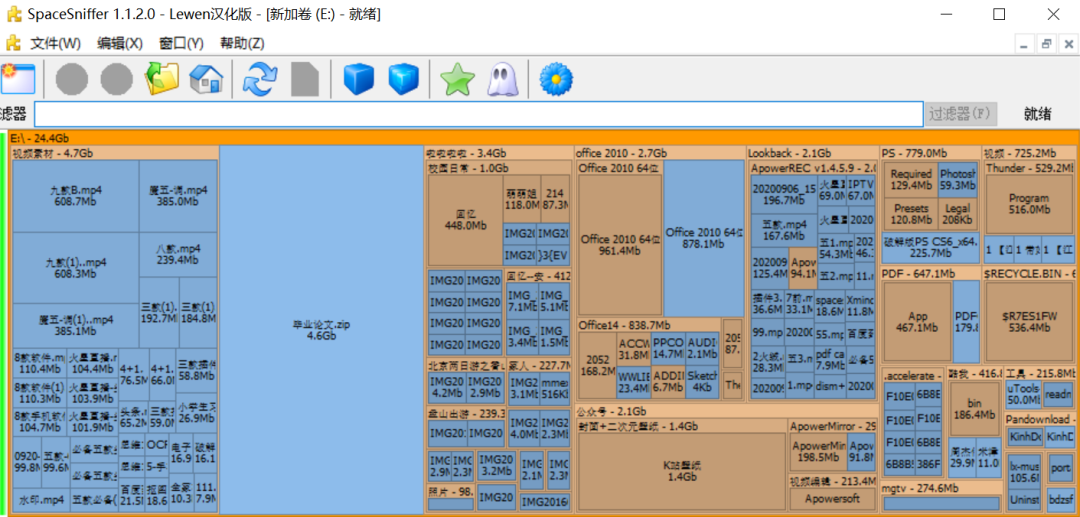This screenshot has height=517, width=1080.
Task: Select the Required 129.4Mb block
Action: pos(911,180)
